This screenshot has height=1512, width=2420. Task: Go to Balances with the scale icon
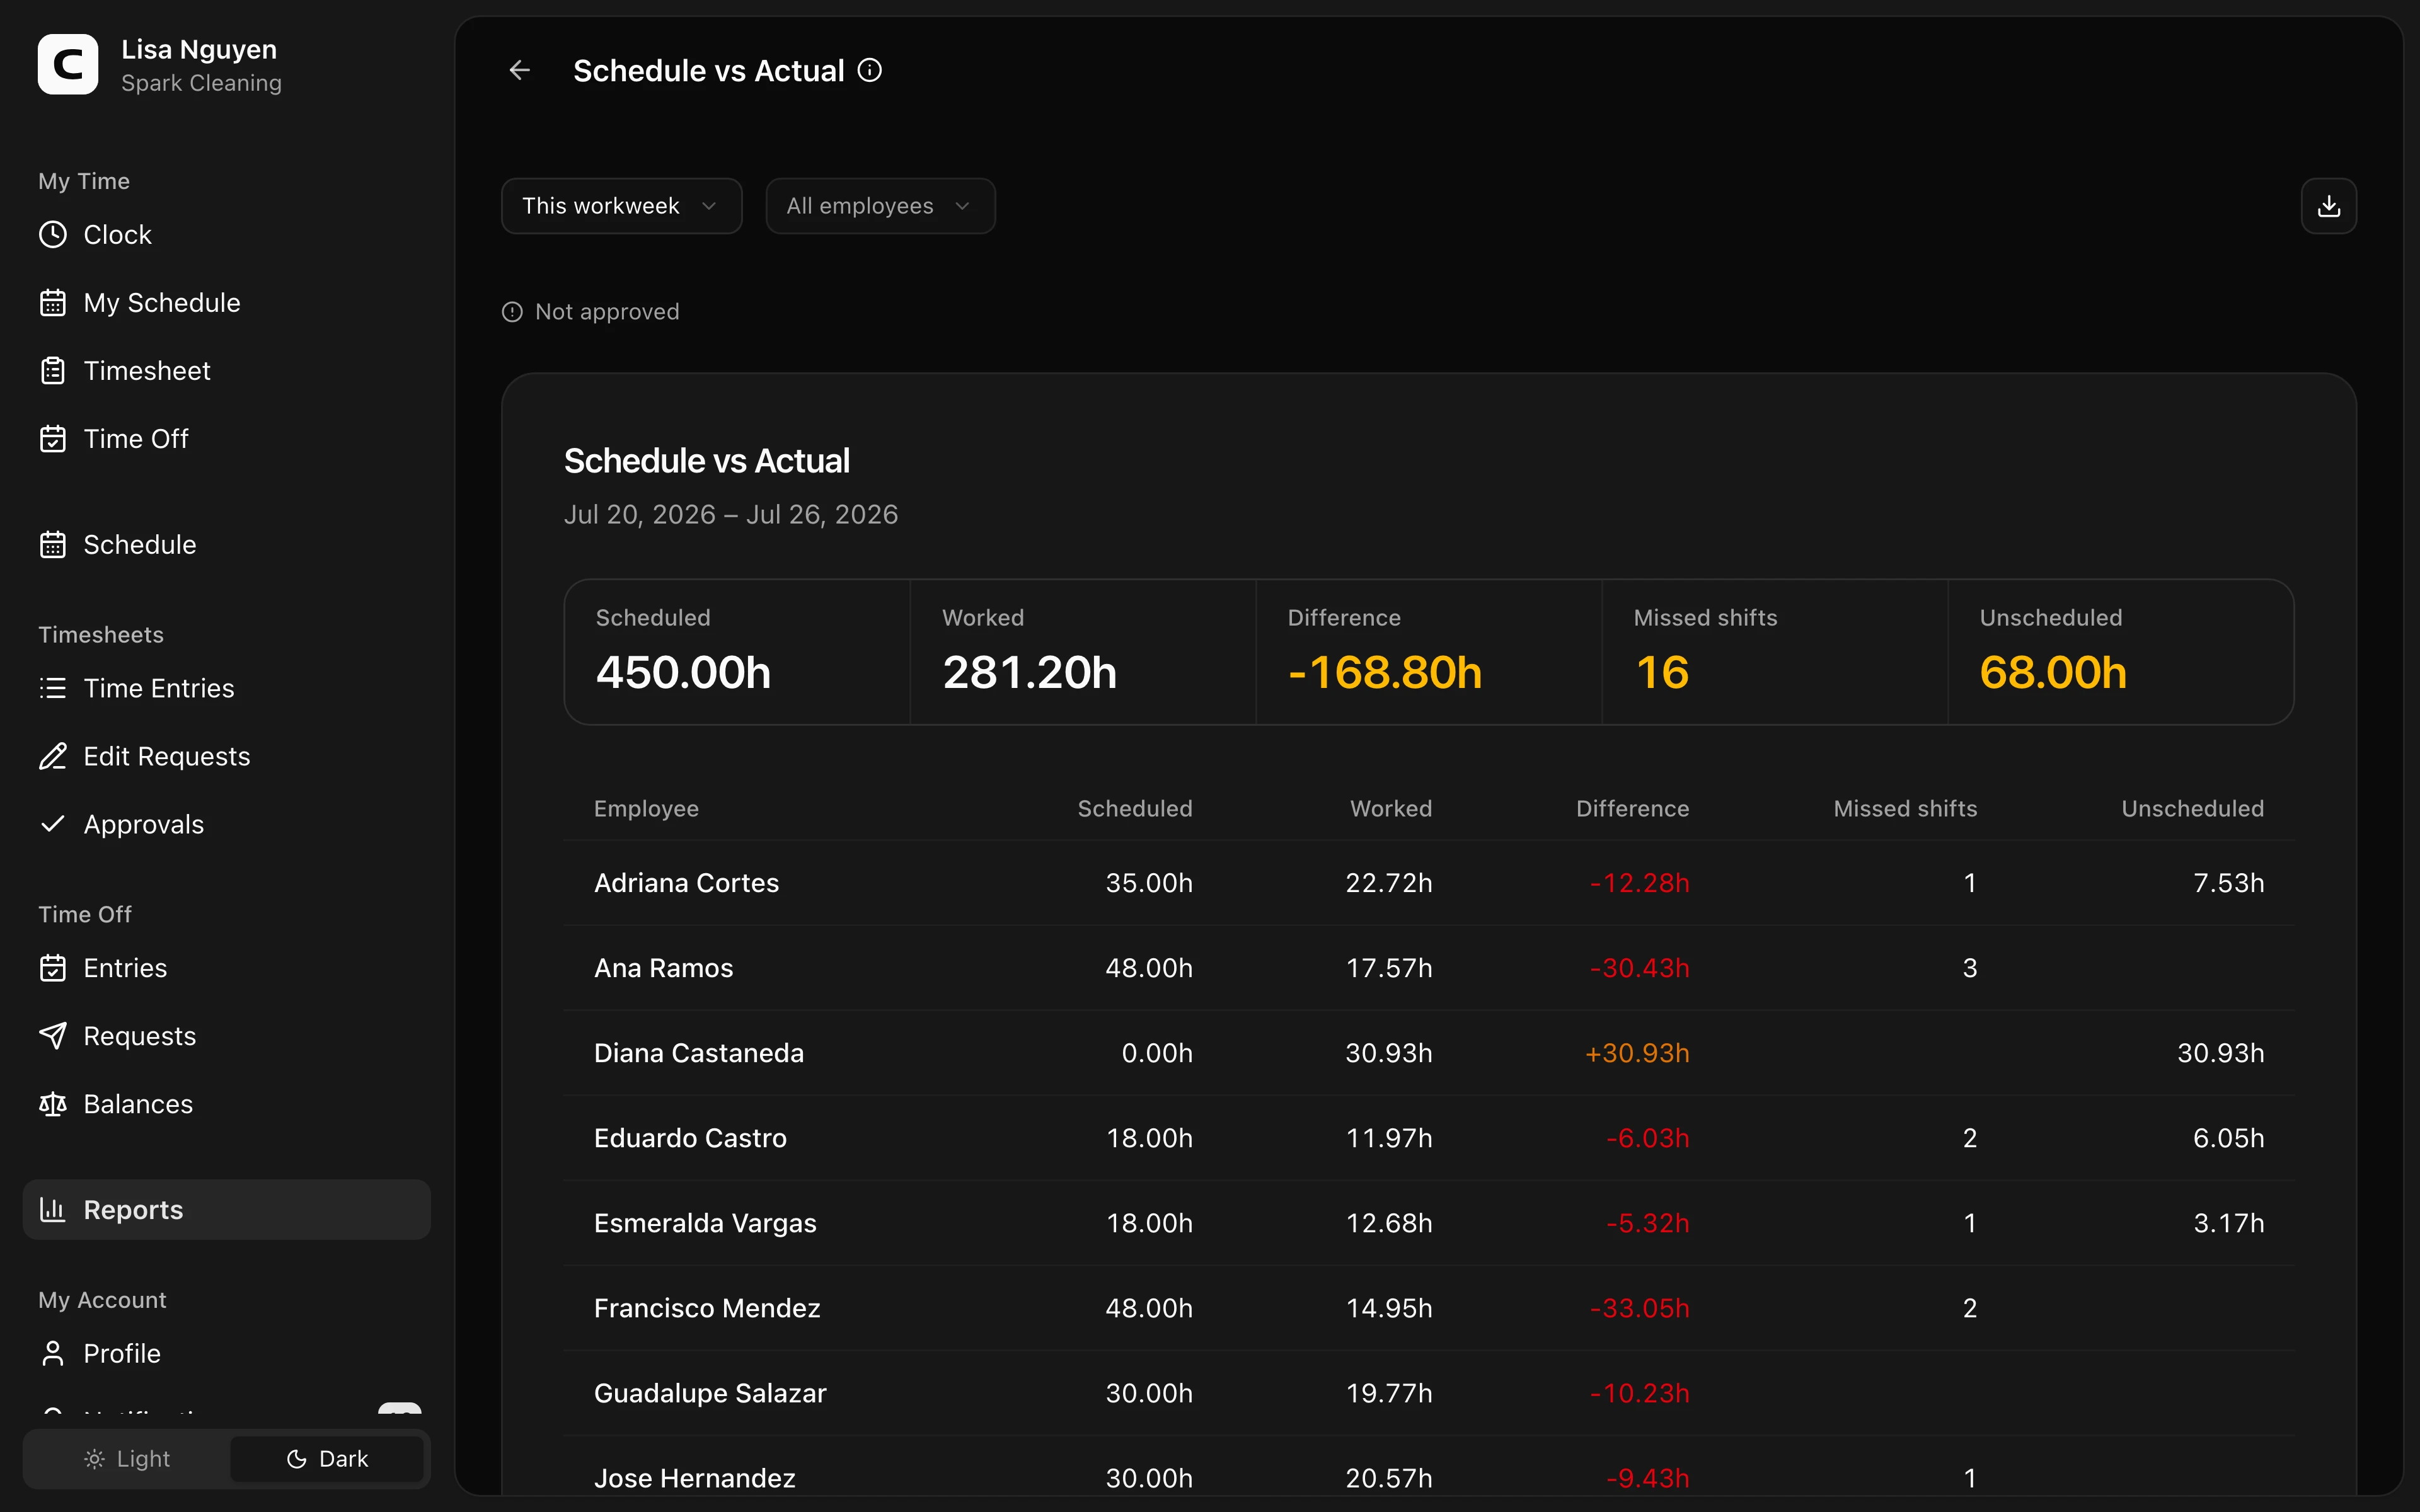(x=53, y=1104)
